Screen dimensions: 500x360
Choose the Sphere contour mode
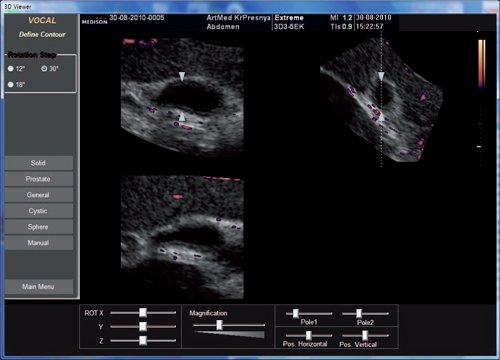pos(39,227)
